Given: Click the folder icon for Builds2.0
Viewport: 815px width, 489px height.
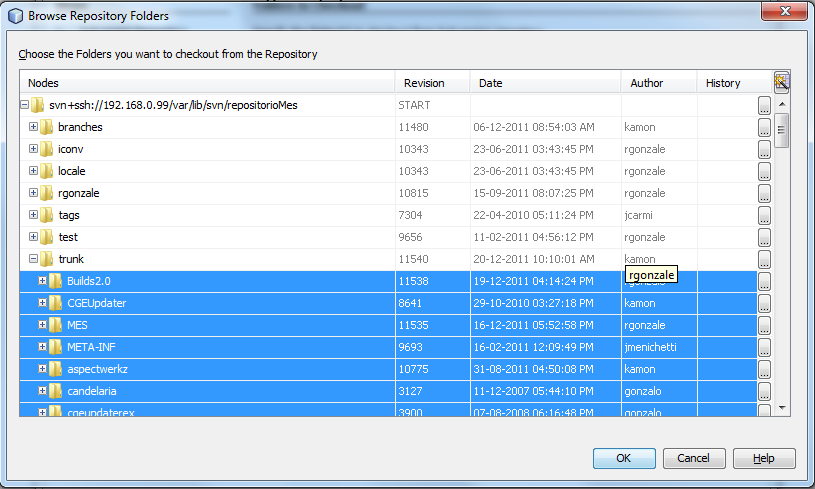Looking at the screenshot, I should [57, 281].
